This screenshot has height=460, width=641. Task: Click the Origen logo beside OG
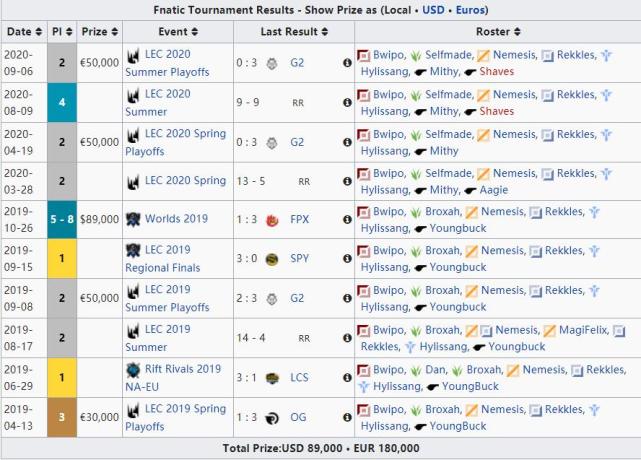tap(272, 418)
